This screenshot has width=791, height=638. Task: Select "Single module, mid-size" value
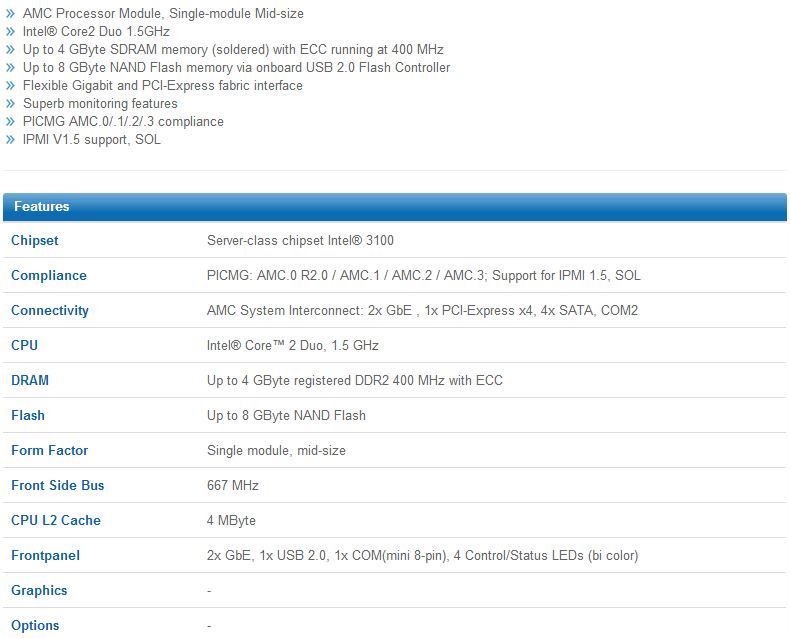click(x=276, y=450)
